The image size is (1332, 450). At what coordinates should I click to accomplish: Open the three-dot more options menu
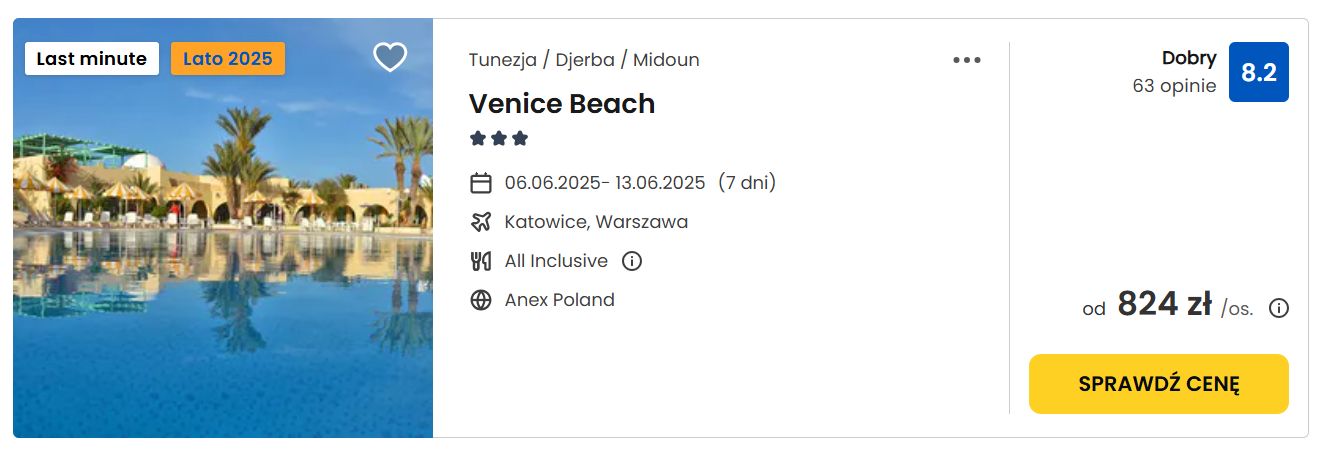coord(966,60)
